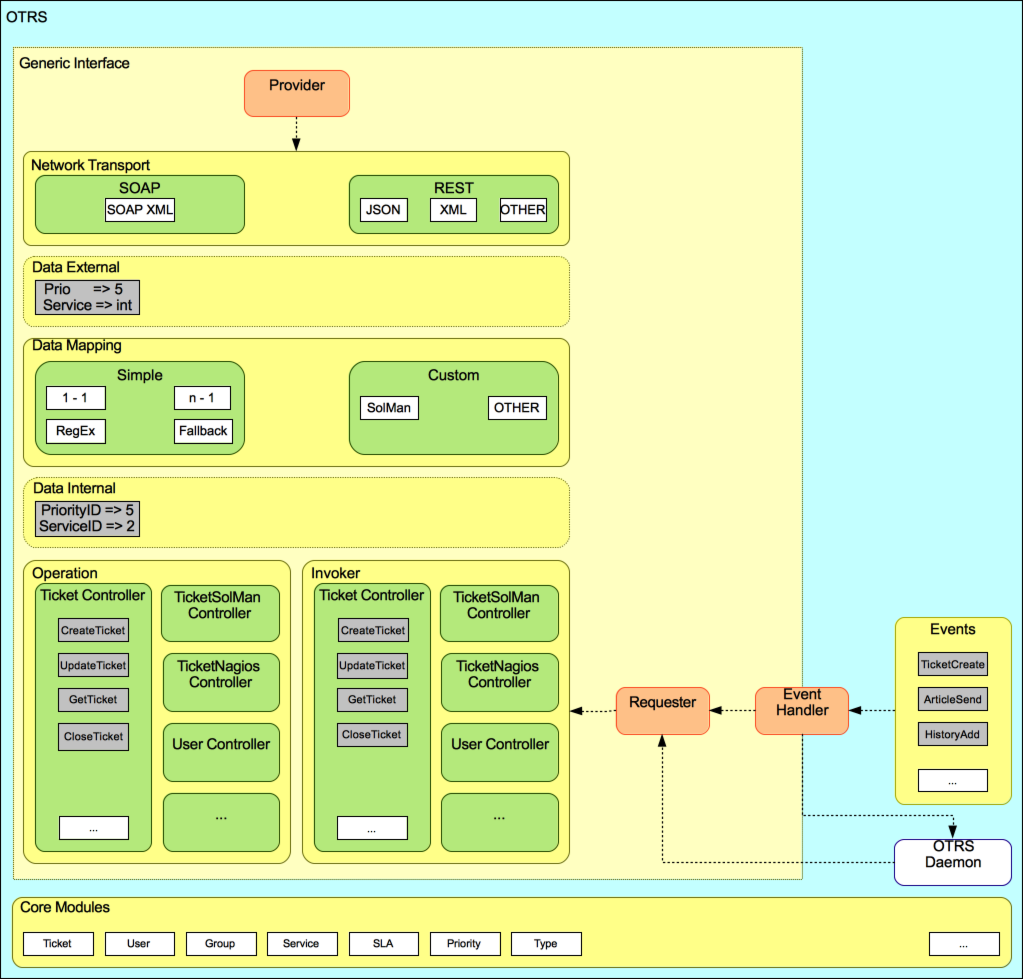Select the Requester component
The width and height of the screenshot is (1023, 979).
tap(662, 710)
